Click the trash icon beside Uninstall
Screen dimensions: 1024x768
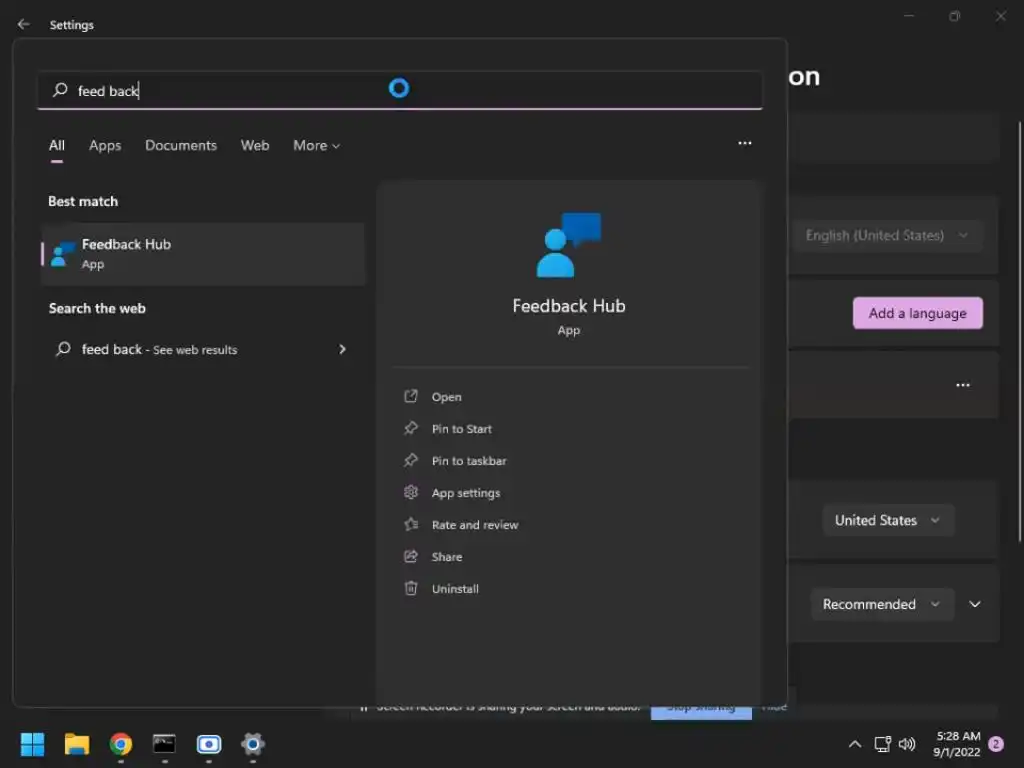click(411, 588)
